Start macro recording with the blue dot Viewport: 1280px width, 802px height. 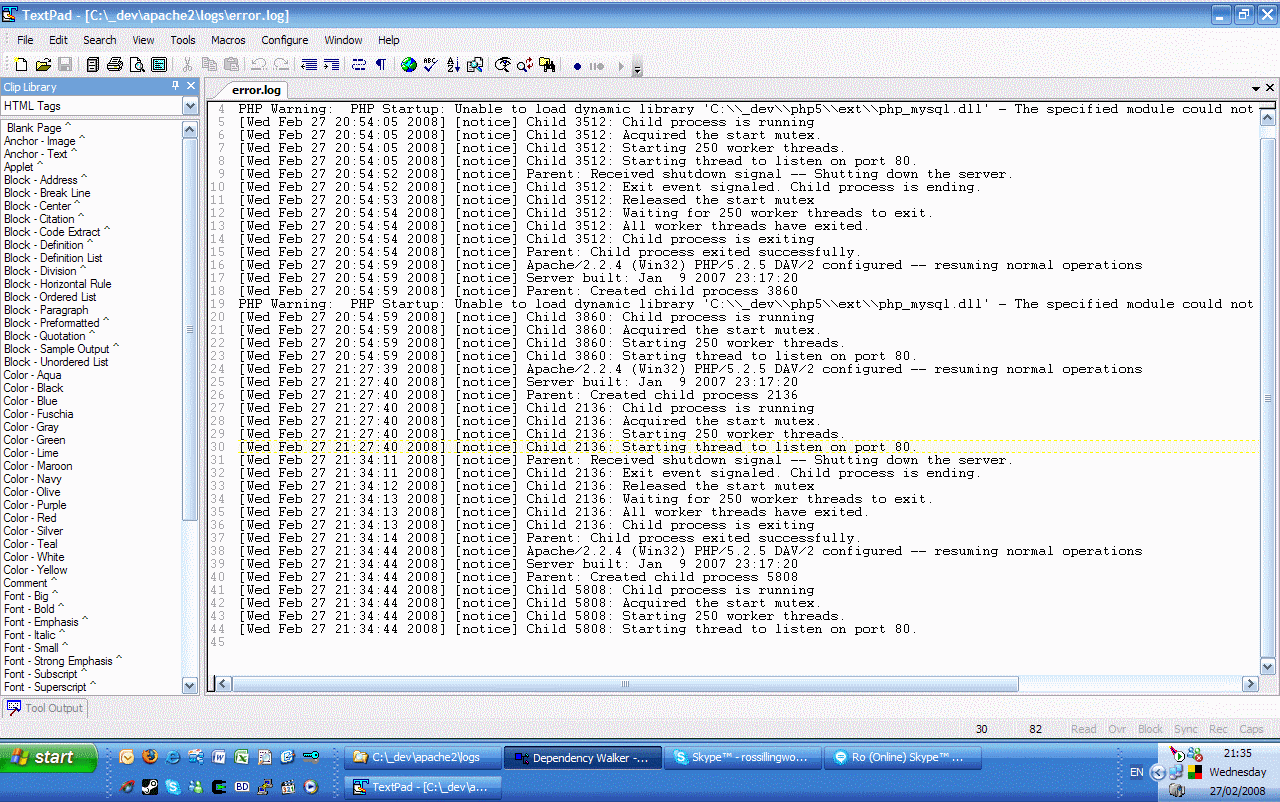click(577, 66)
